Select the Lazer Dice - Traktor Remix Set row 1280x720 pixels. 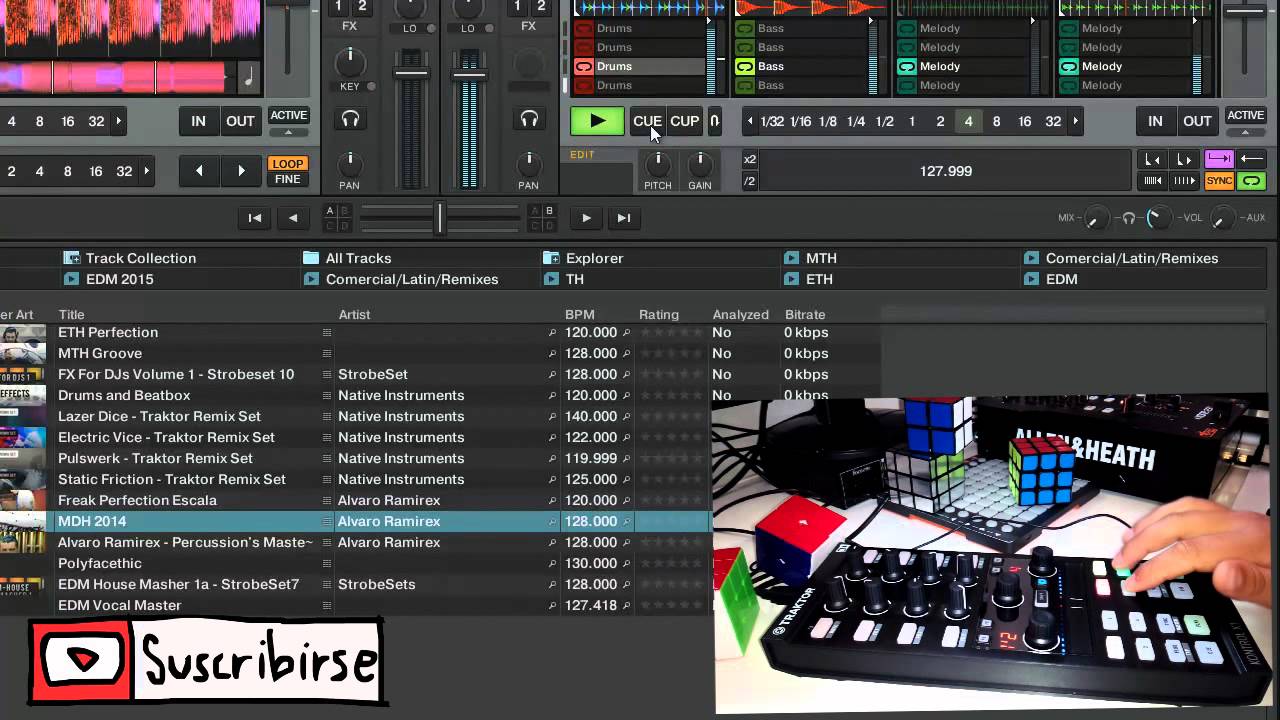(355, 416)
